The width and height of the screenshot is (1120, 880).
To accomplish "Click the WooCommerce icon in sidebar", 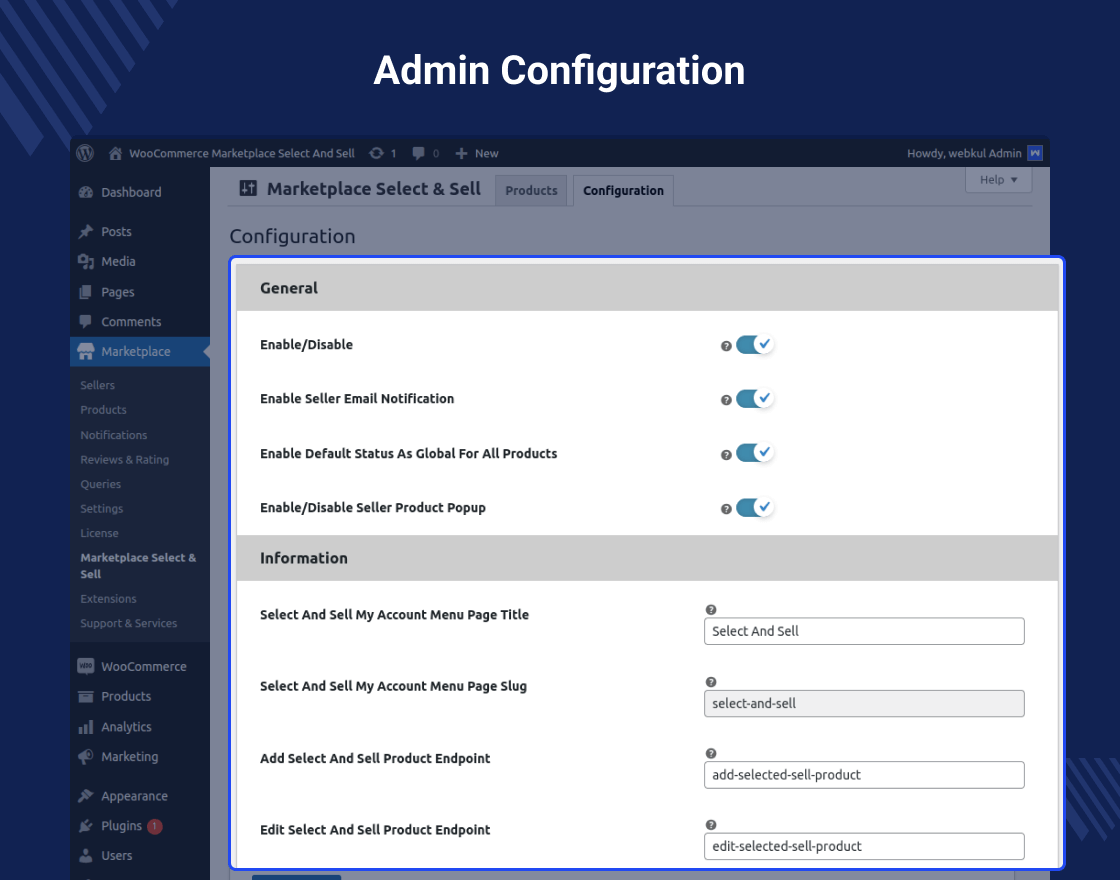I will [86, 666].
